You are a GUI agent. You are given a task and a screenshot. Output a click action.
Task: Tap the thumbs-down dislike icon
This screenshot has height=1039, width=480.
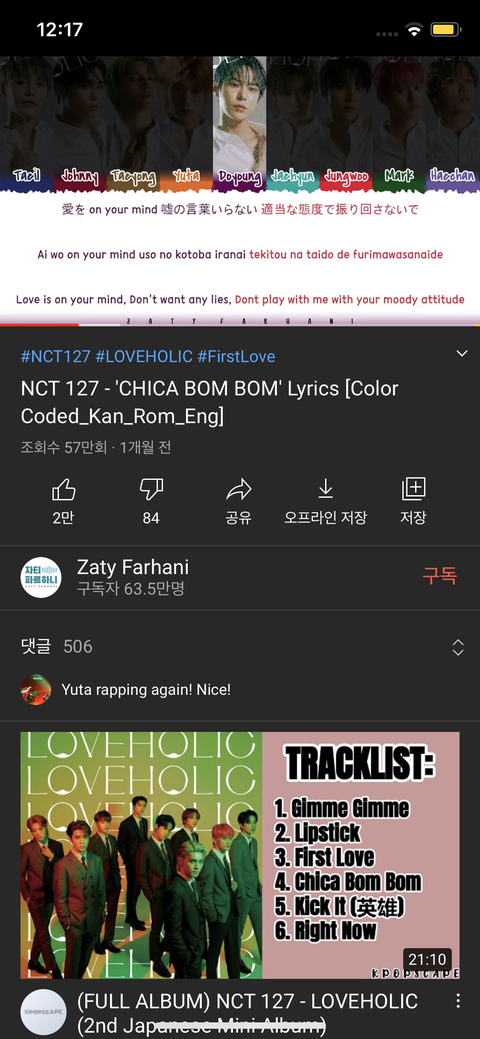point(151,490)
